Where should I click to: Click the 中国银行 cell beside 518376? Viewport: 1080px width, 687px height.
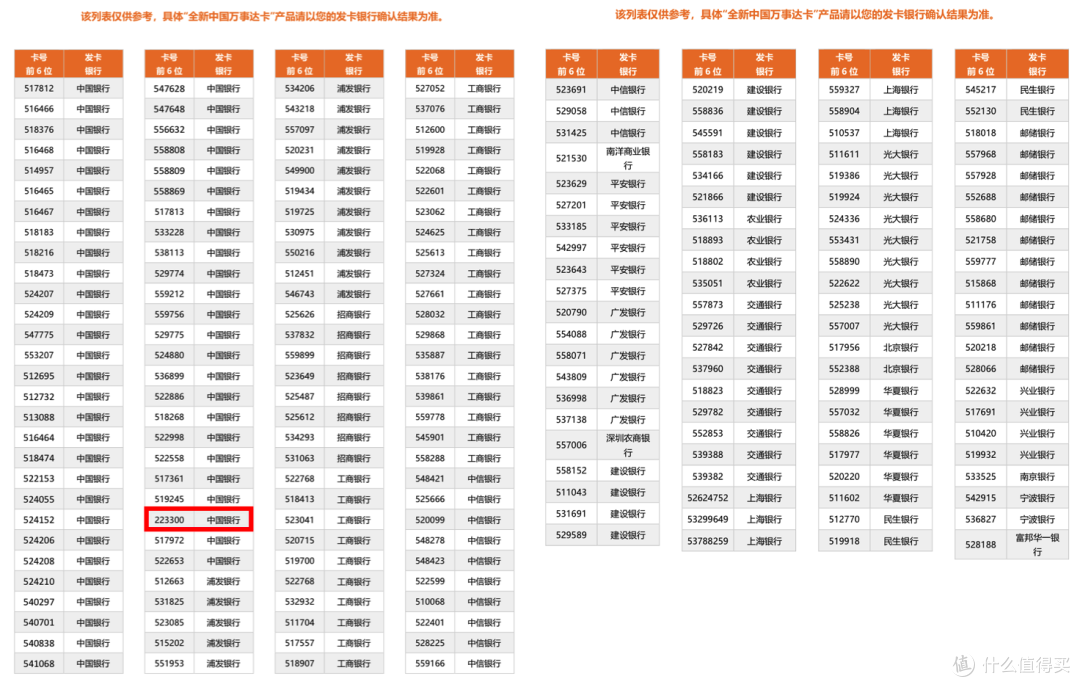[x=93, y=130]
